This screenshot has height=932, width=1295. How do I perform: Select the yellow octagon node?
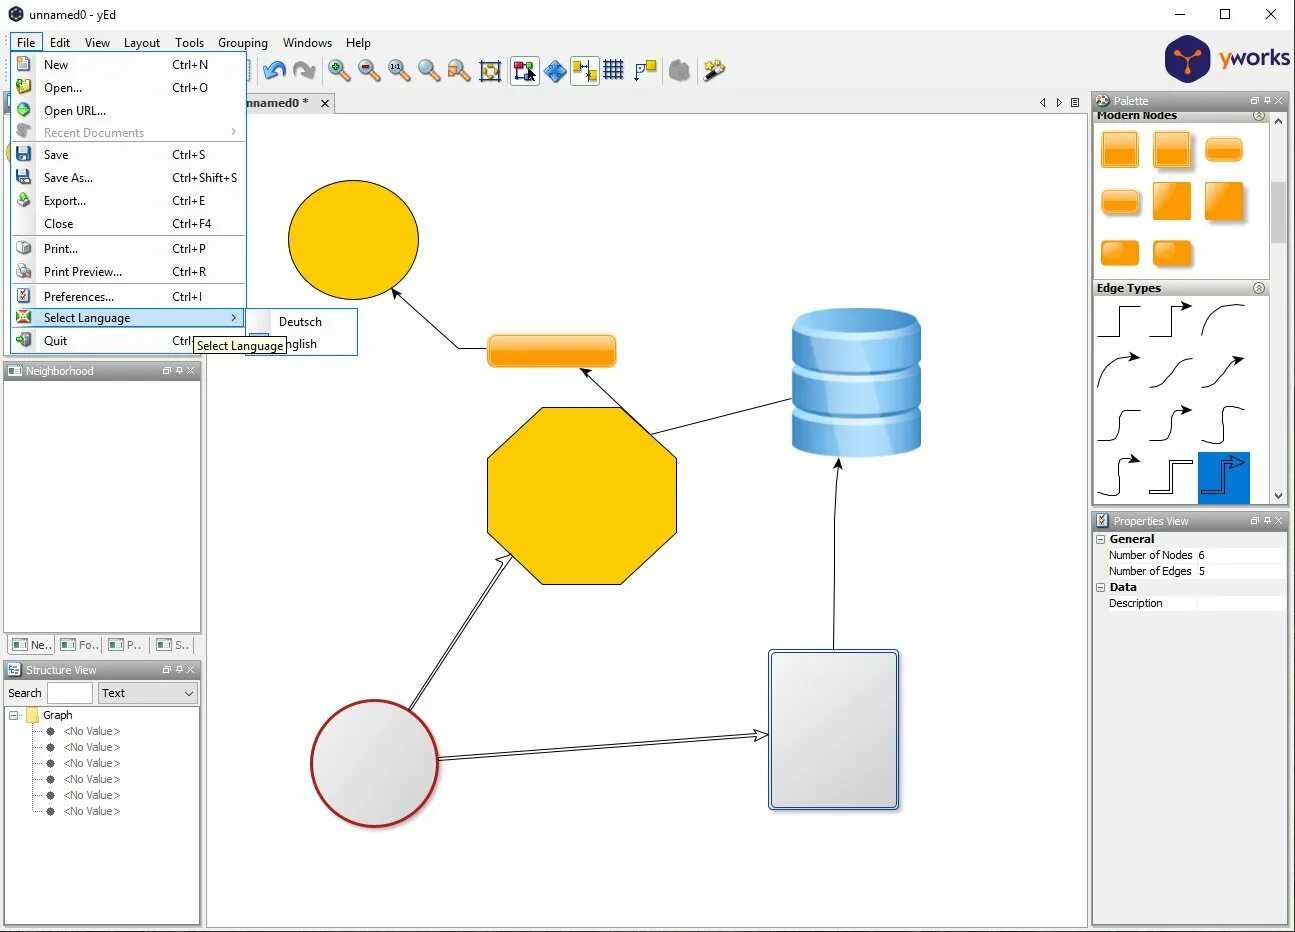tap(582, 496)
